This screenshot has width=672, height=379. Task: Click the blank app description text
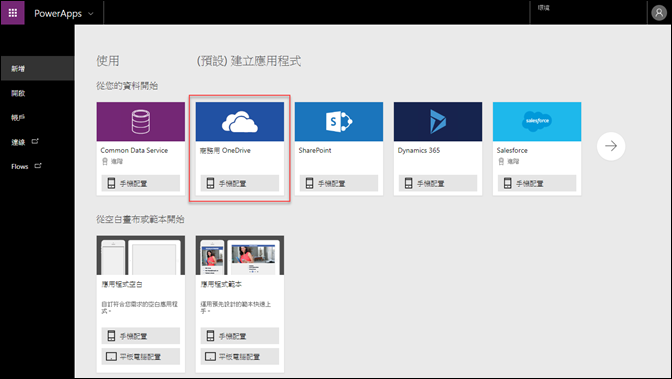pyautogui.click(x=139, y=307)
